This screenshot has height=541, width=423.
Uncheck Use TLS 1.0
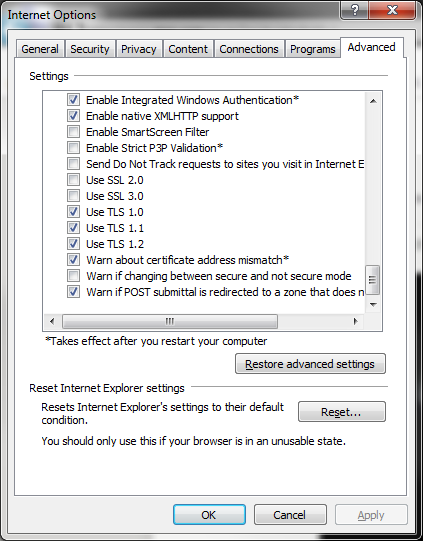pyautogui.click(x=73, y=212)
